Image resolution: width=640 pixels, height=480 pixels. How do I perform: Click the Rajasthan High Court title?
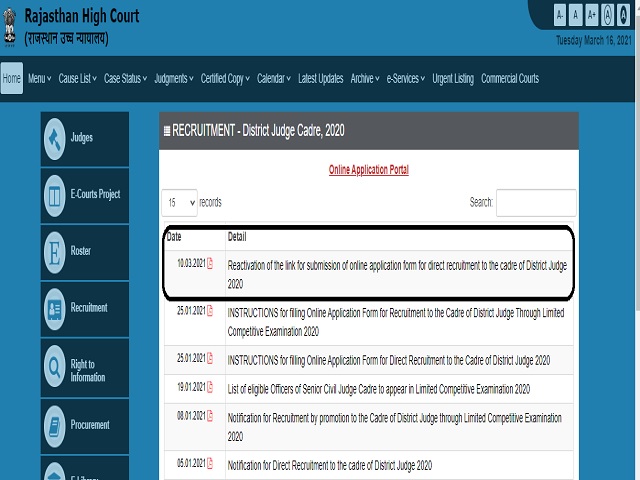click(x=82, y=16)
